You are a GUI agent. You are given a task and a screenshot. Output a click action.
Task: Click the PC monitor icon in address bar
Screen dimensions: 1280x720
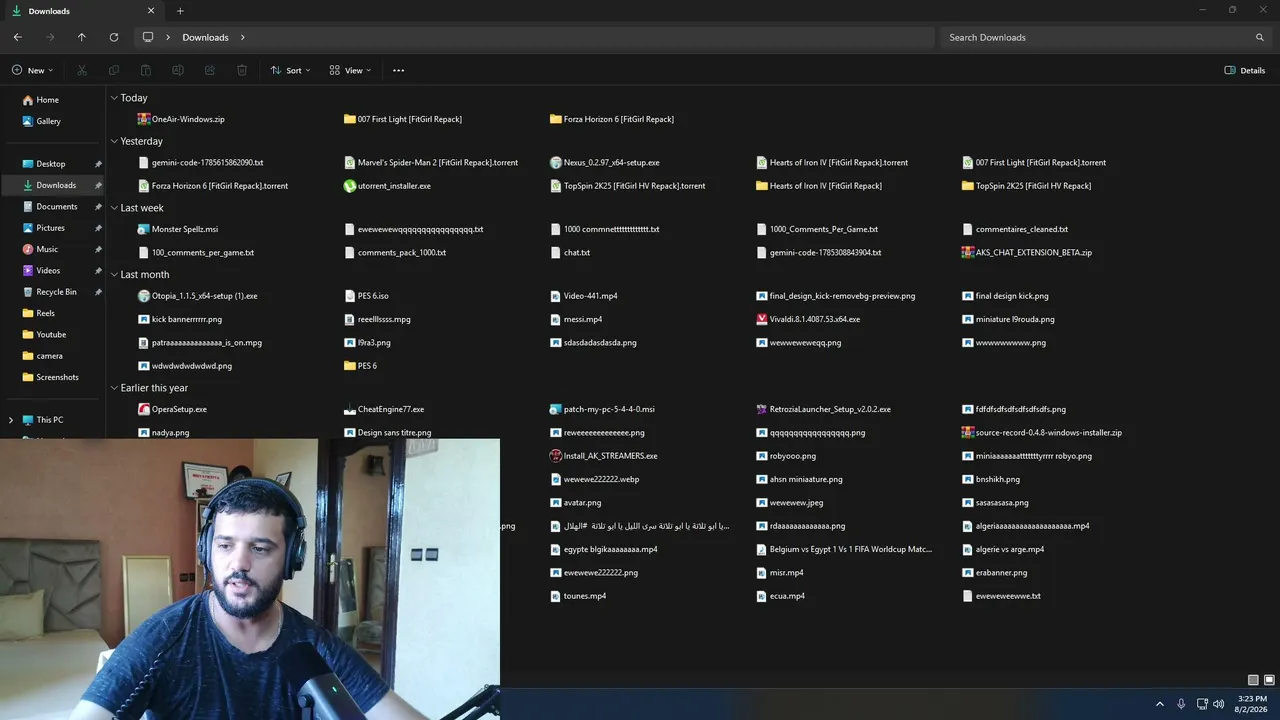[148, 37]
